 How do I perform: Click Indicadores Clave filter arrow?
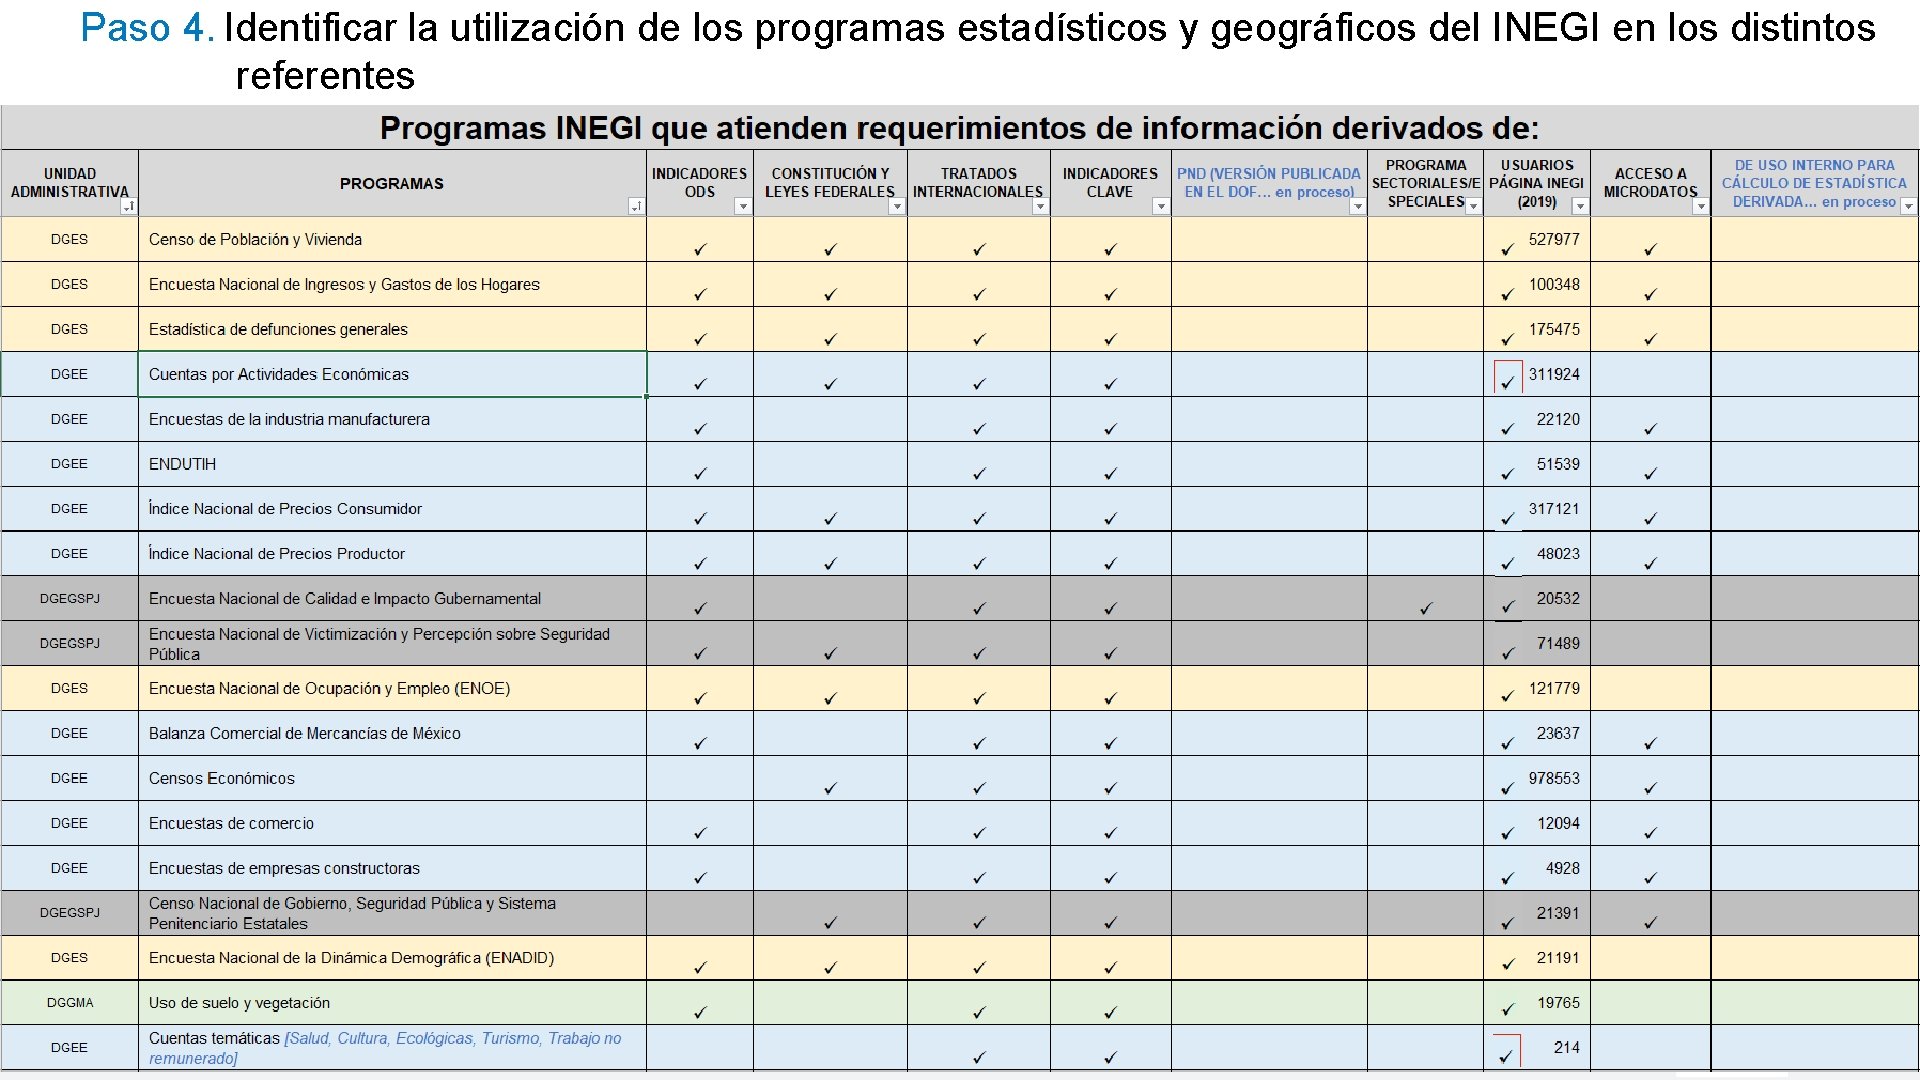(1160, 206)
